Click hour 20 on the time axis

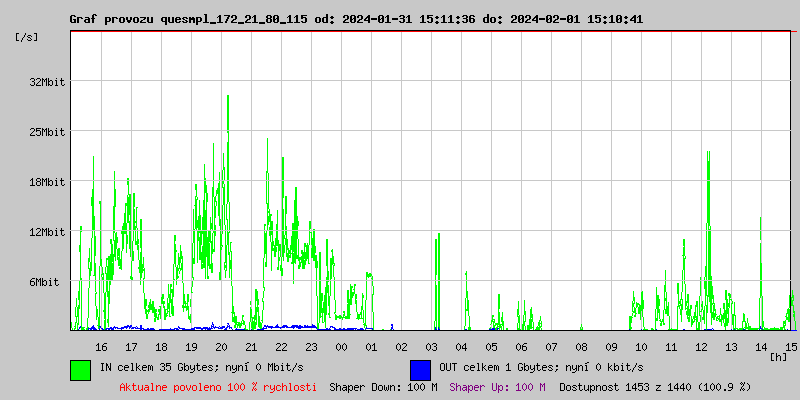(221, 346)
